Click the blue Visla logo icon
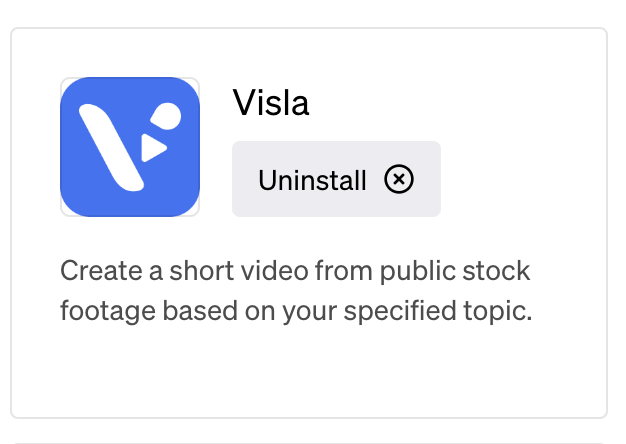Viewport: 626px width, 444px height. point(130,147)
